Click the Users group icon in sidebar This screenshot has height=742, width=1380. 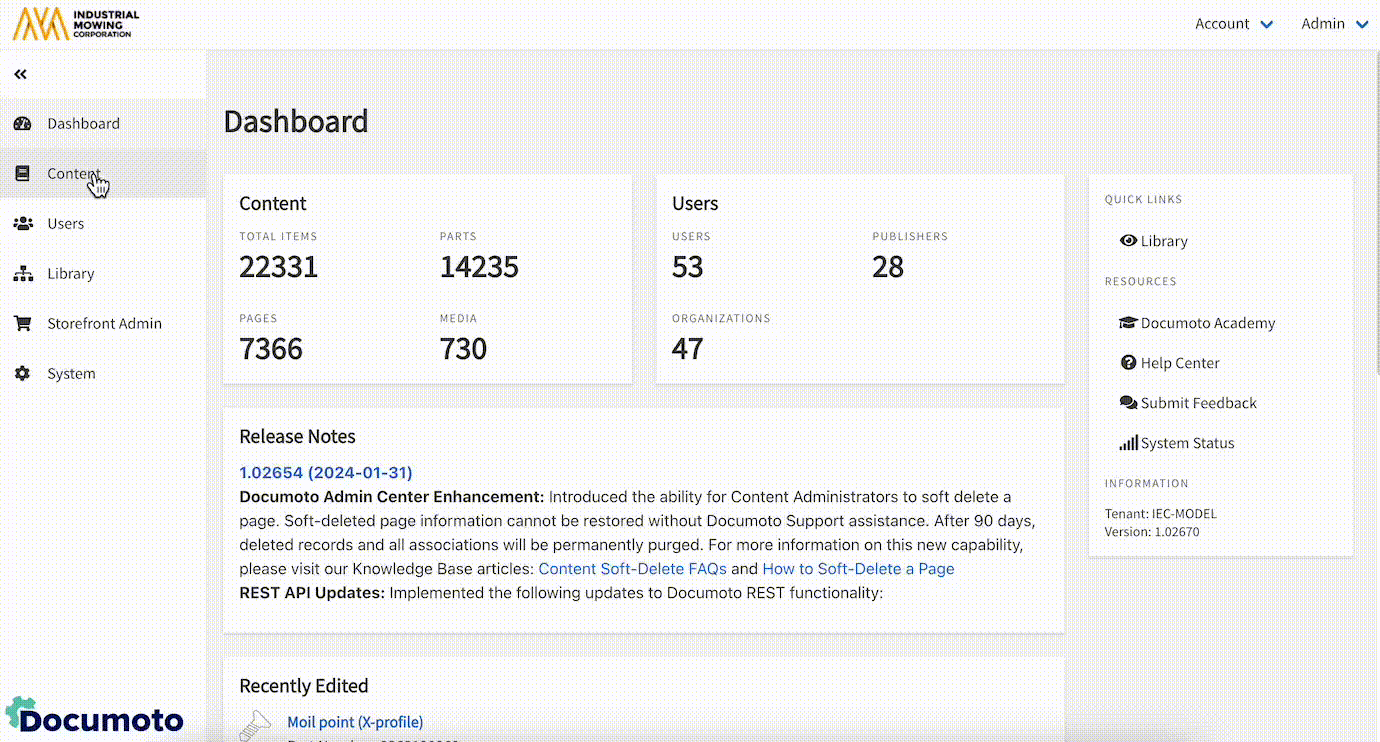coord(22,224)
